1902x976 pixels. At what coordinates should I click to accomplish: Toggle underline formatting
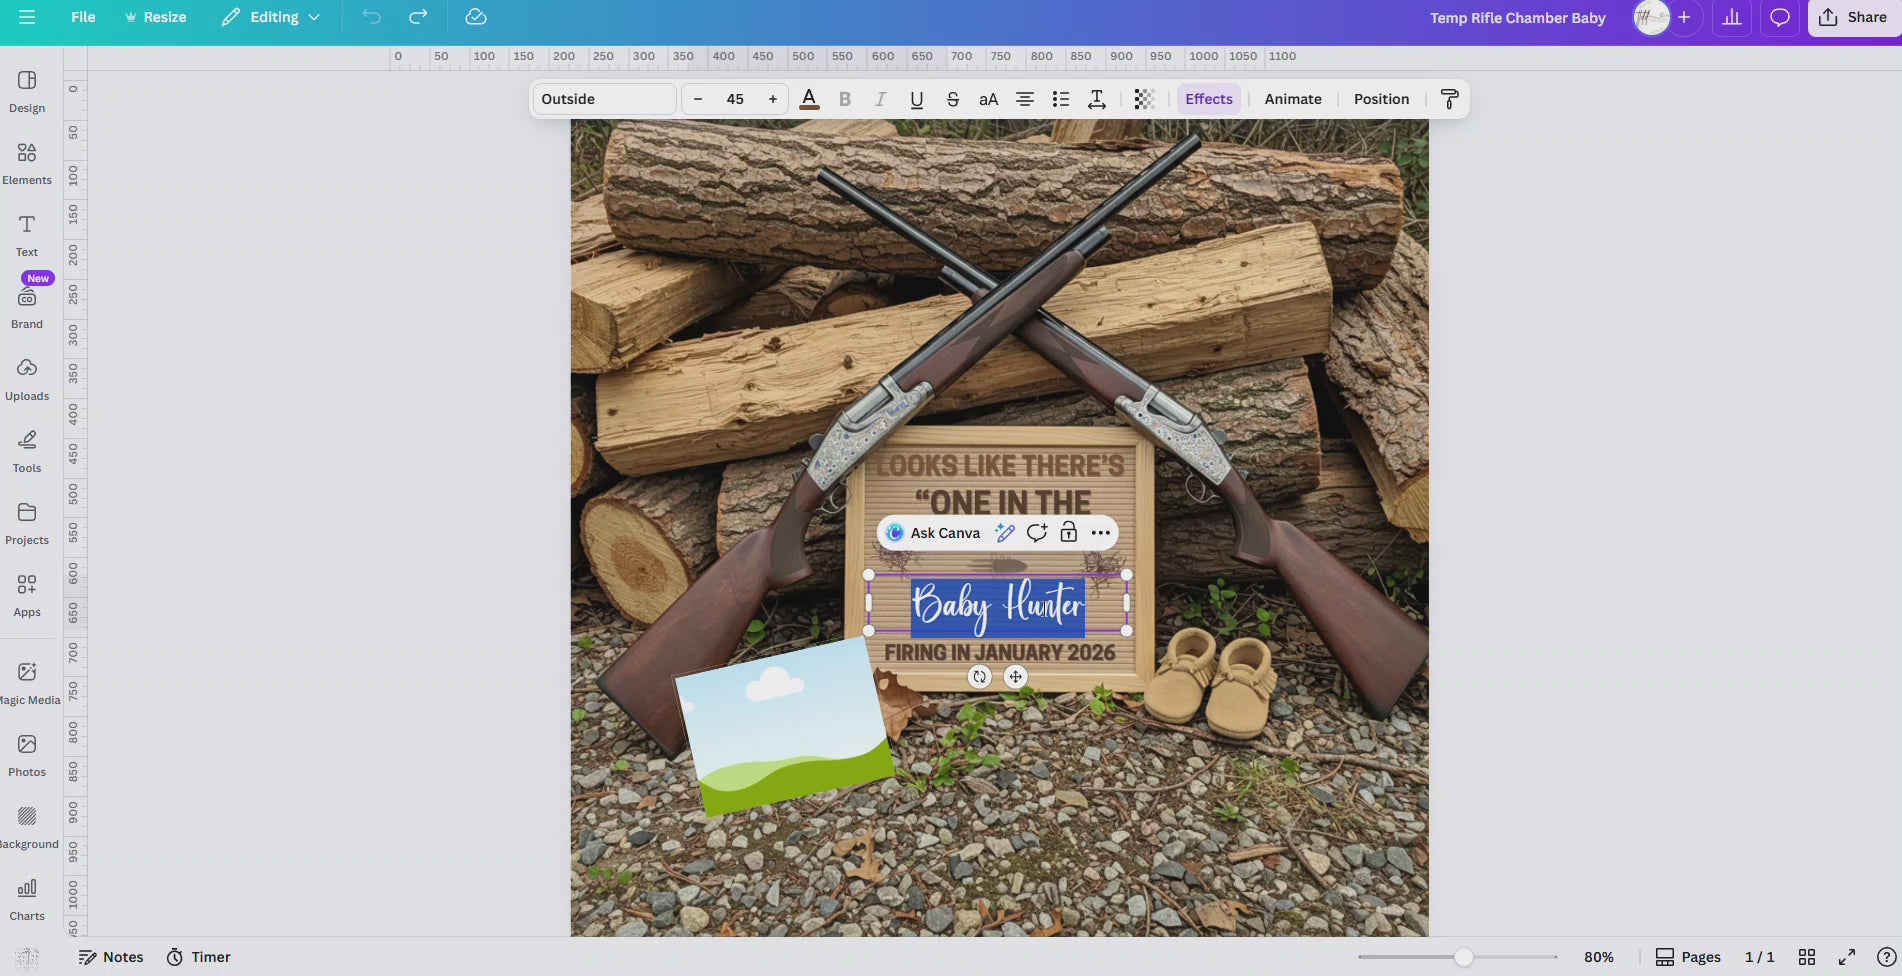click(916, 99)
